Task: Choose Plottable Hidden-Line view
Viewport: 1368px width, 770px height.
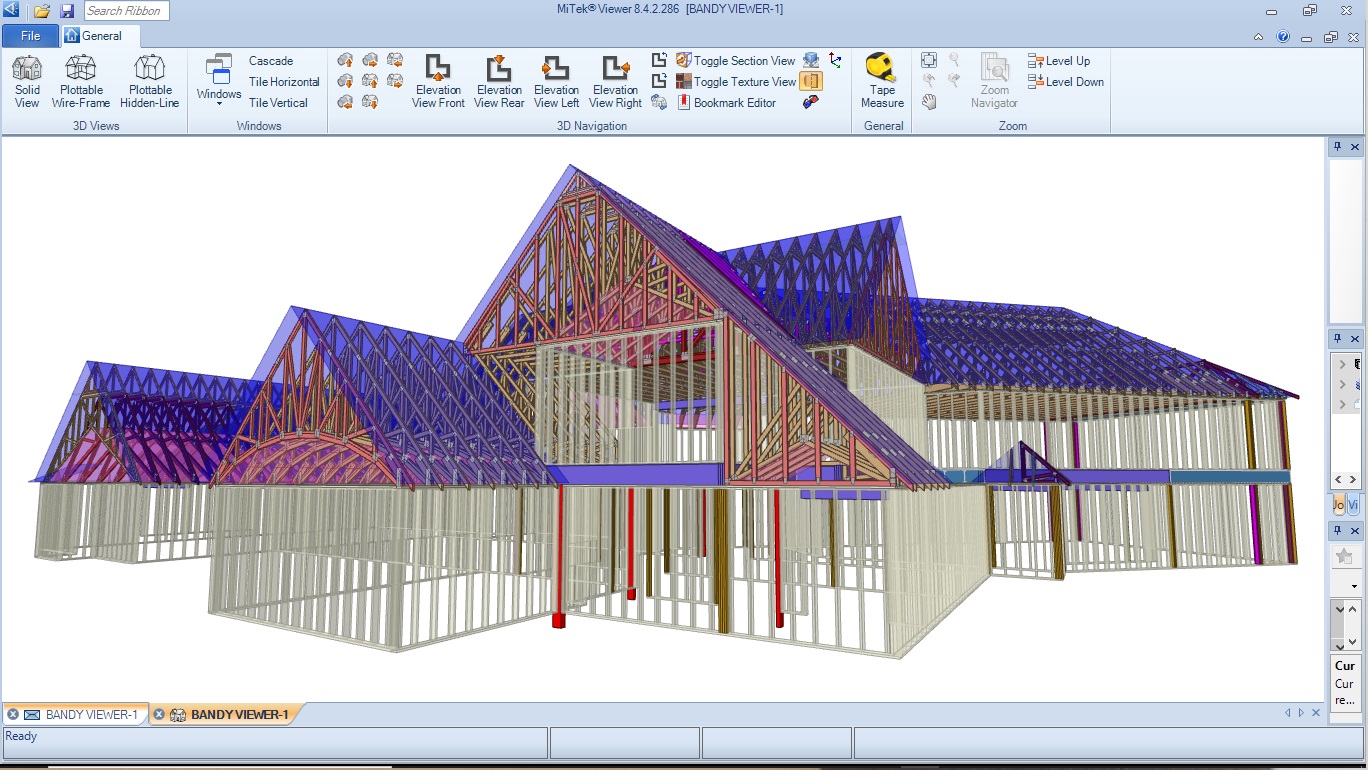Action: [150, 81]
